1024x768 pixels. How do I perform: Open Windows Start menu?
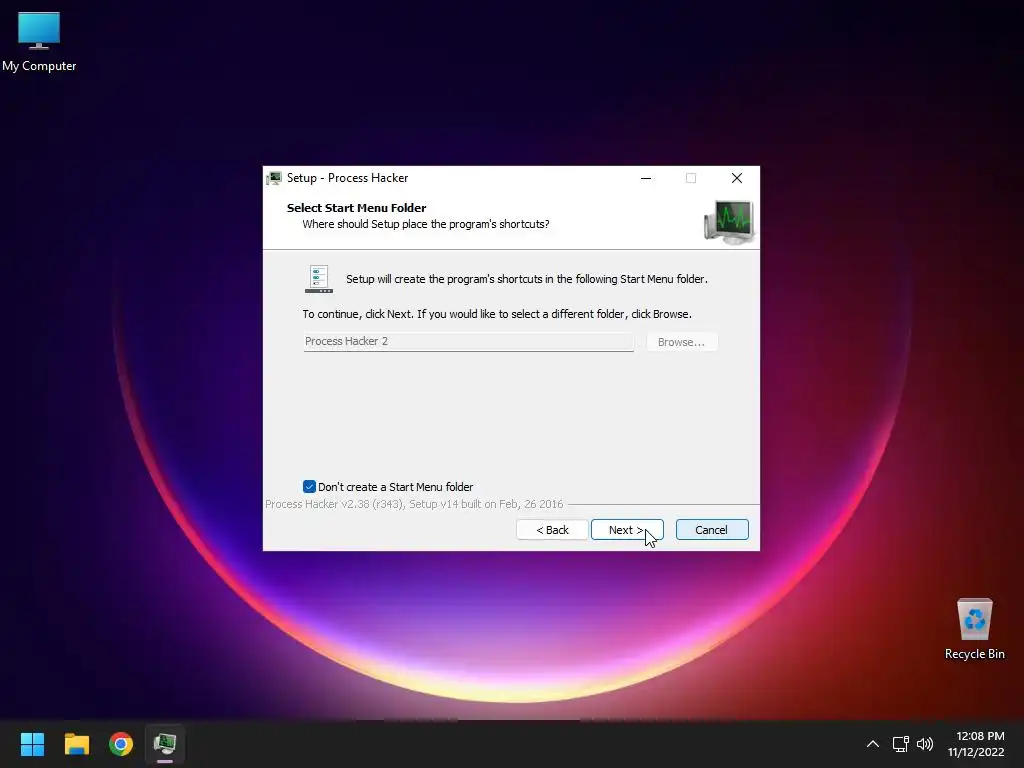coord(32,744)
